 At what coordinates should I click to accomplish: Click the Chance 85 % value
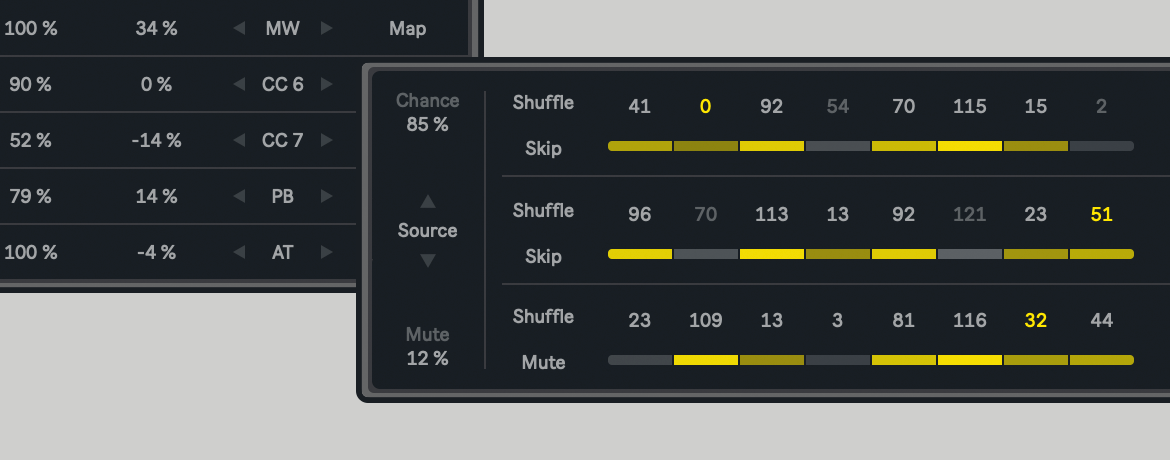coord(427,125)
